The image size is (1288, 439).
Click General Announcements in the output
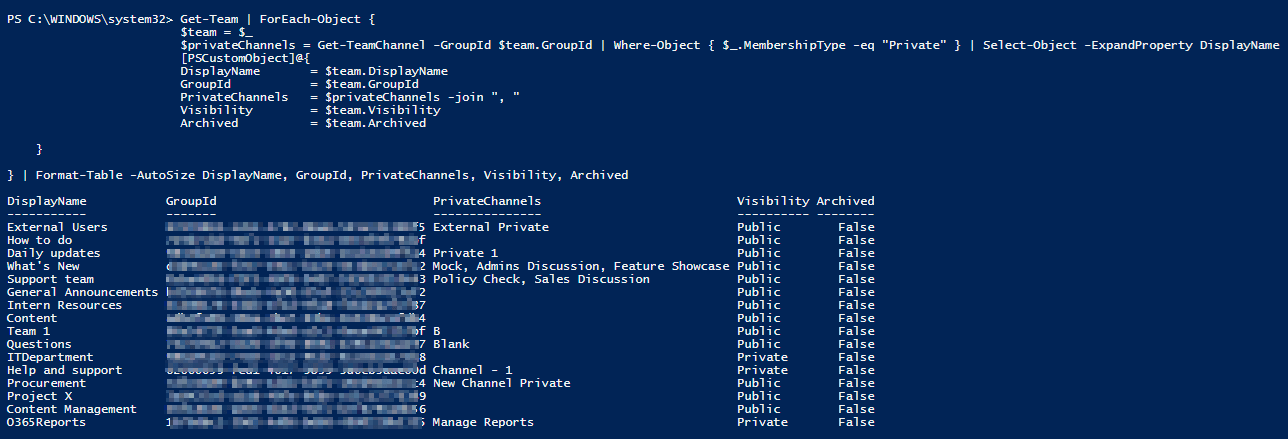pos(83,292)
